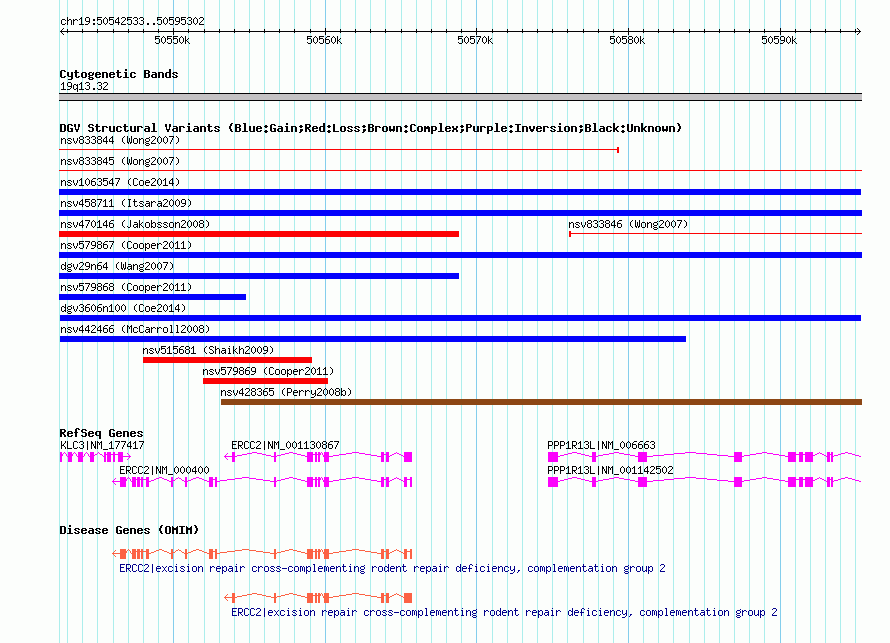Click the left arrow of the ruler

point(62,31)
